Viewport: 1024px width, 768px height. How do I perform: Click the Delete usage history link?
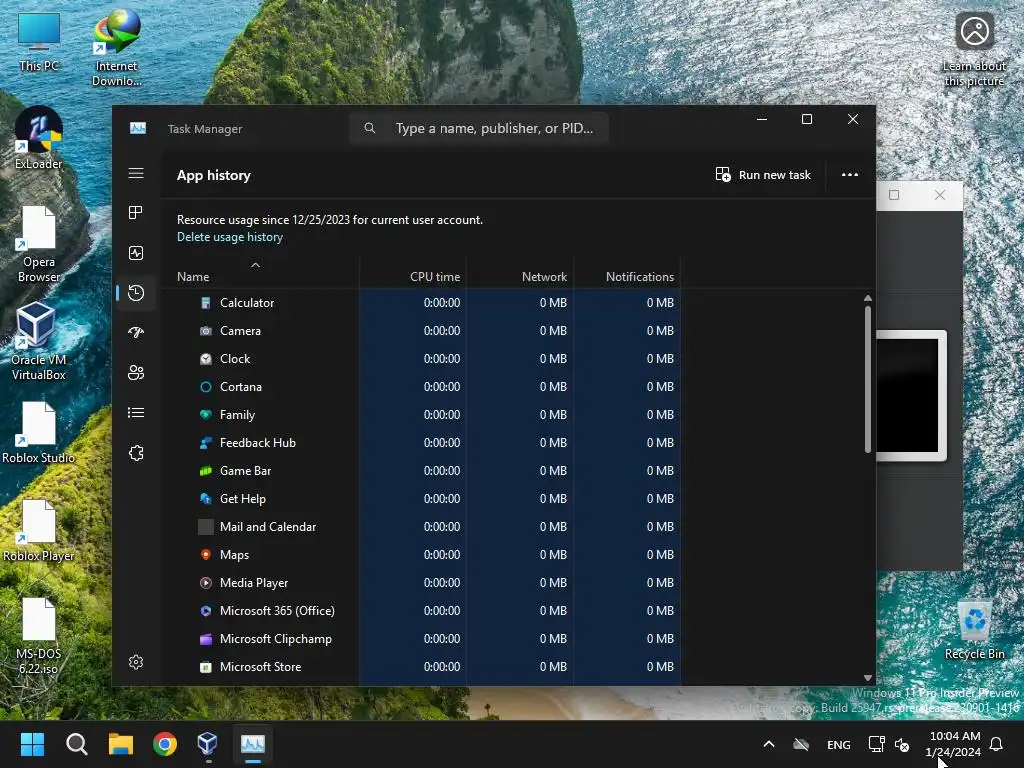point(230,237)
